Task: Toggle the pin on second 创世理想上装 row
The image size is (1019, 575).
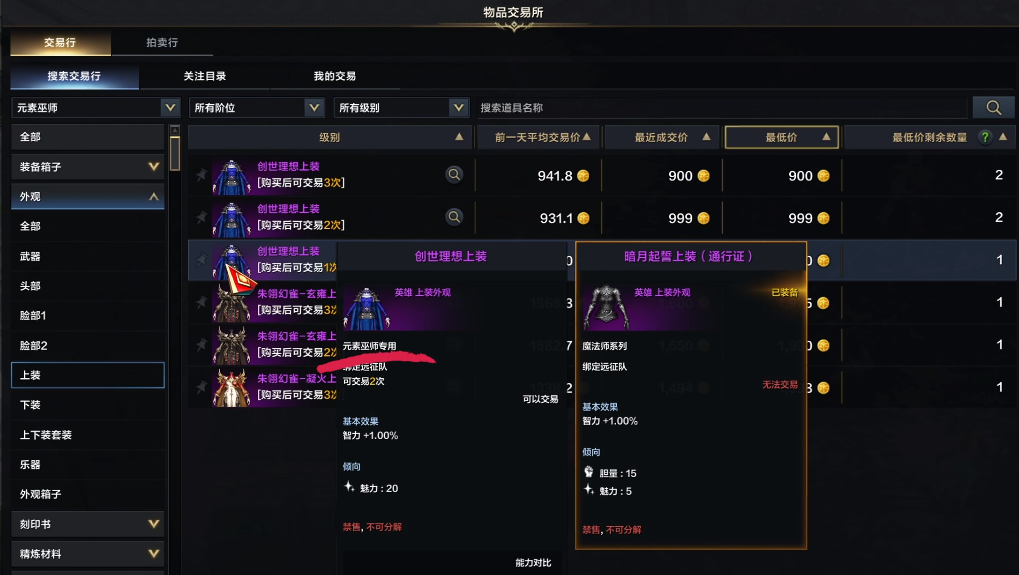Action: point(201,217)
